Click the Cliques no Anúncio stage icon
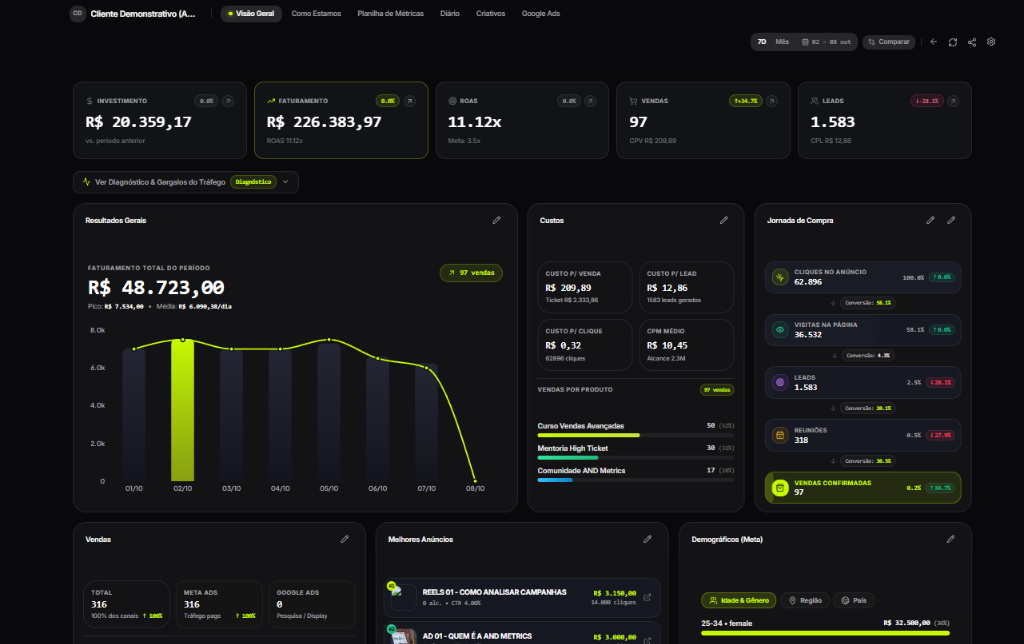The height and width of the screenshot is (644, 1024). (x=780, y=277)
